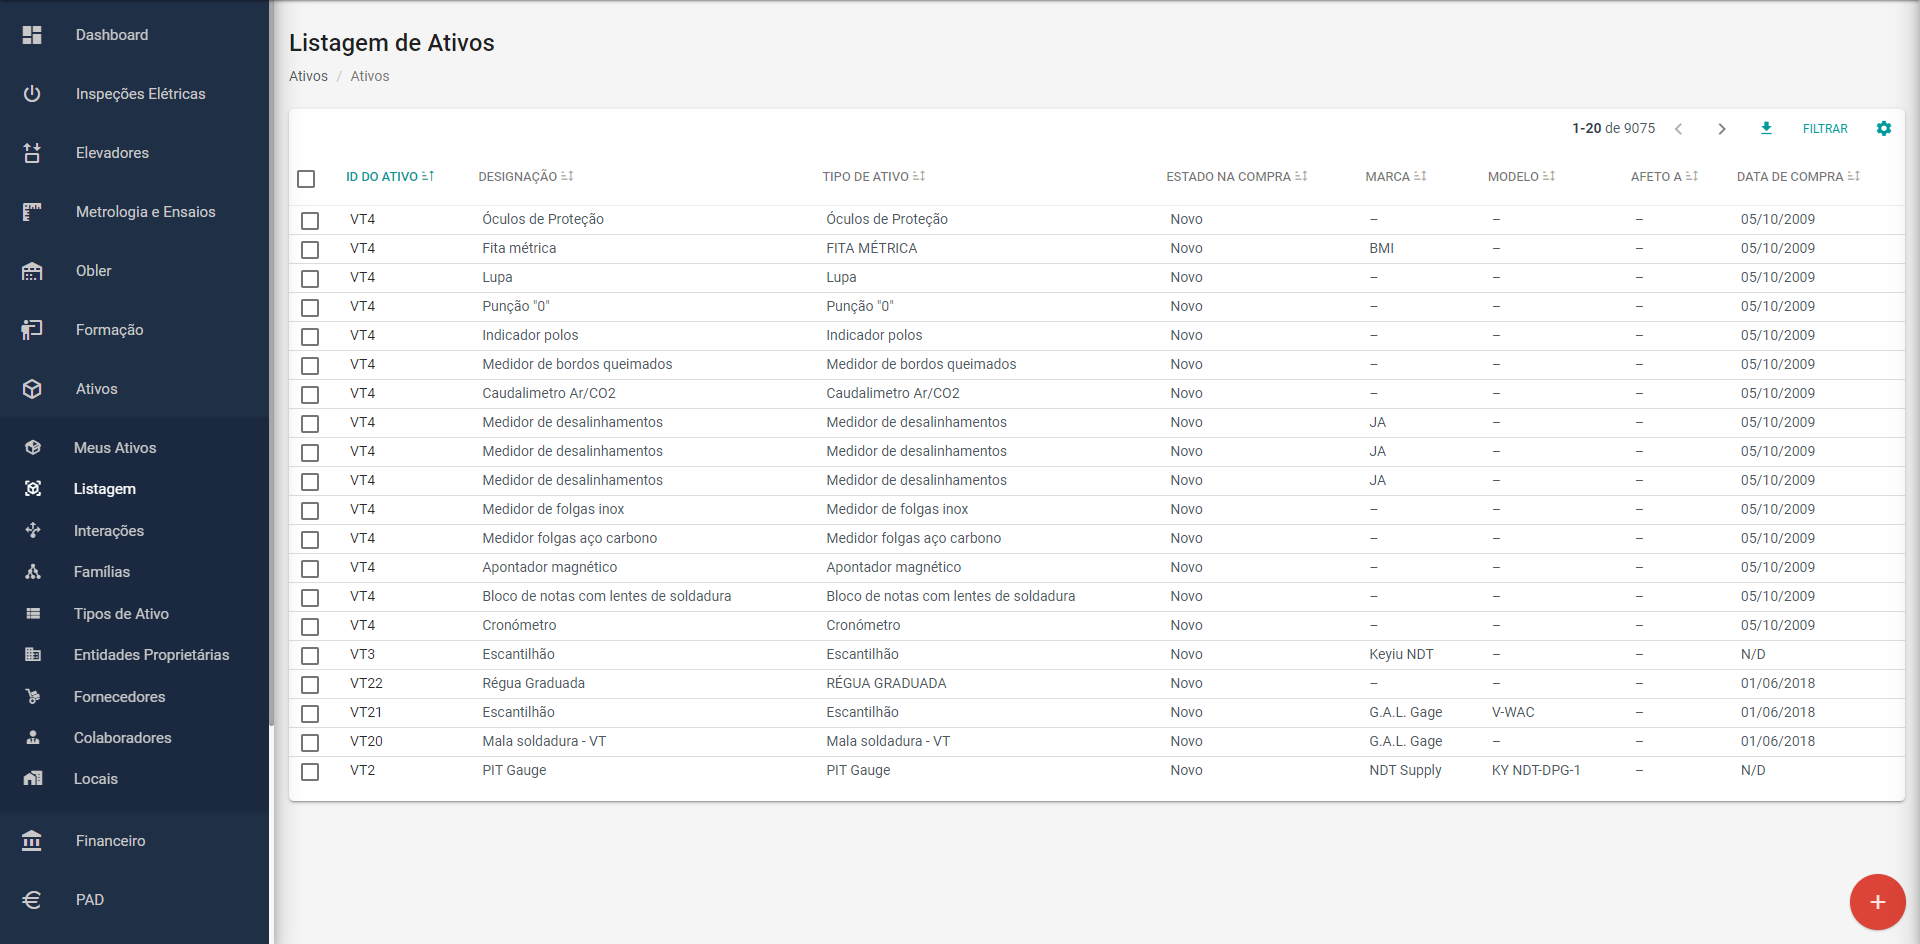Check the Fita métrica row
Screen dimensions: 1920x944
[310, 250]
